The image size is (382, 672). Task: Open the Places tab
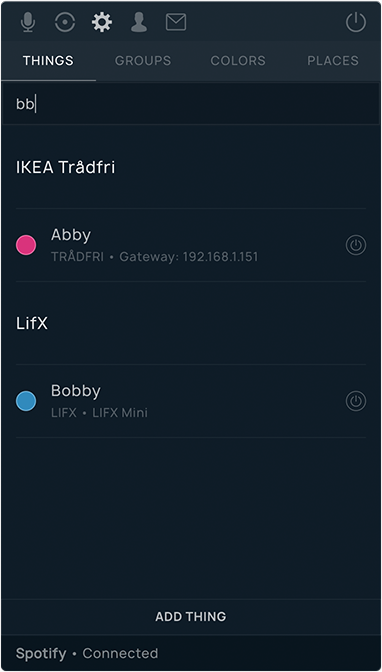pyautogui.click(x=333, y=61)
